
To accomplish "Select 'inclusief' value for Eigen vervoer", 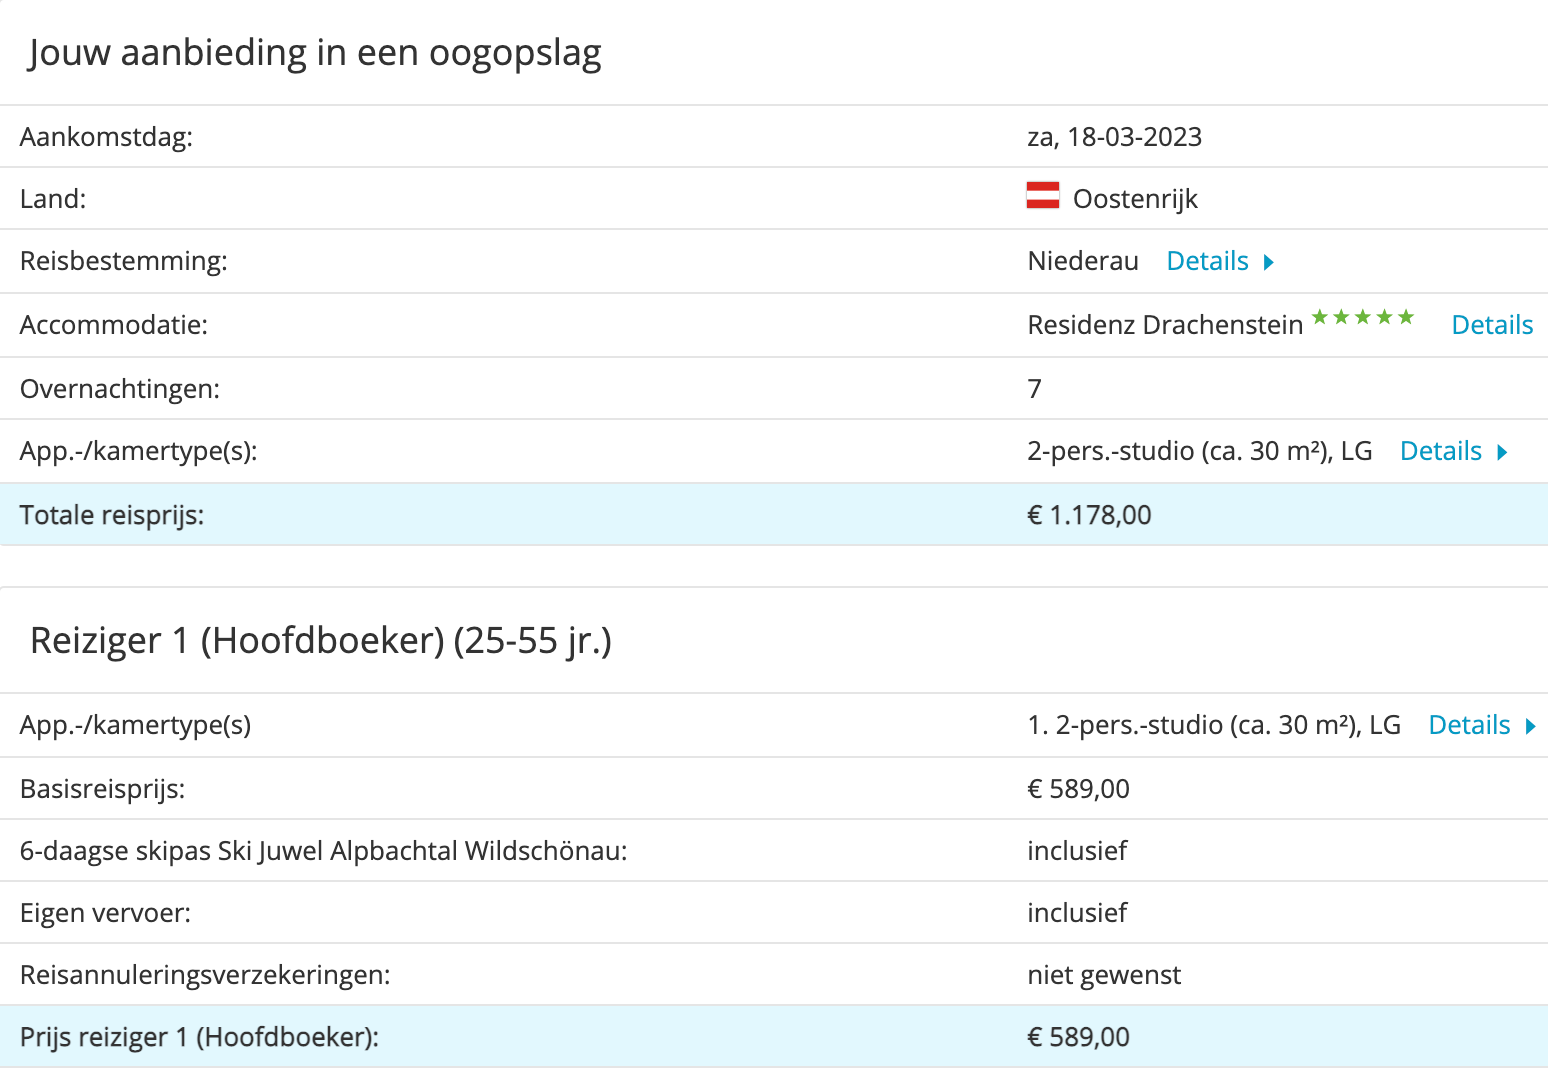I will pyautogui.click(x=1077, y=913).
